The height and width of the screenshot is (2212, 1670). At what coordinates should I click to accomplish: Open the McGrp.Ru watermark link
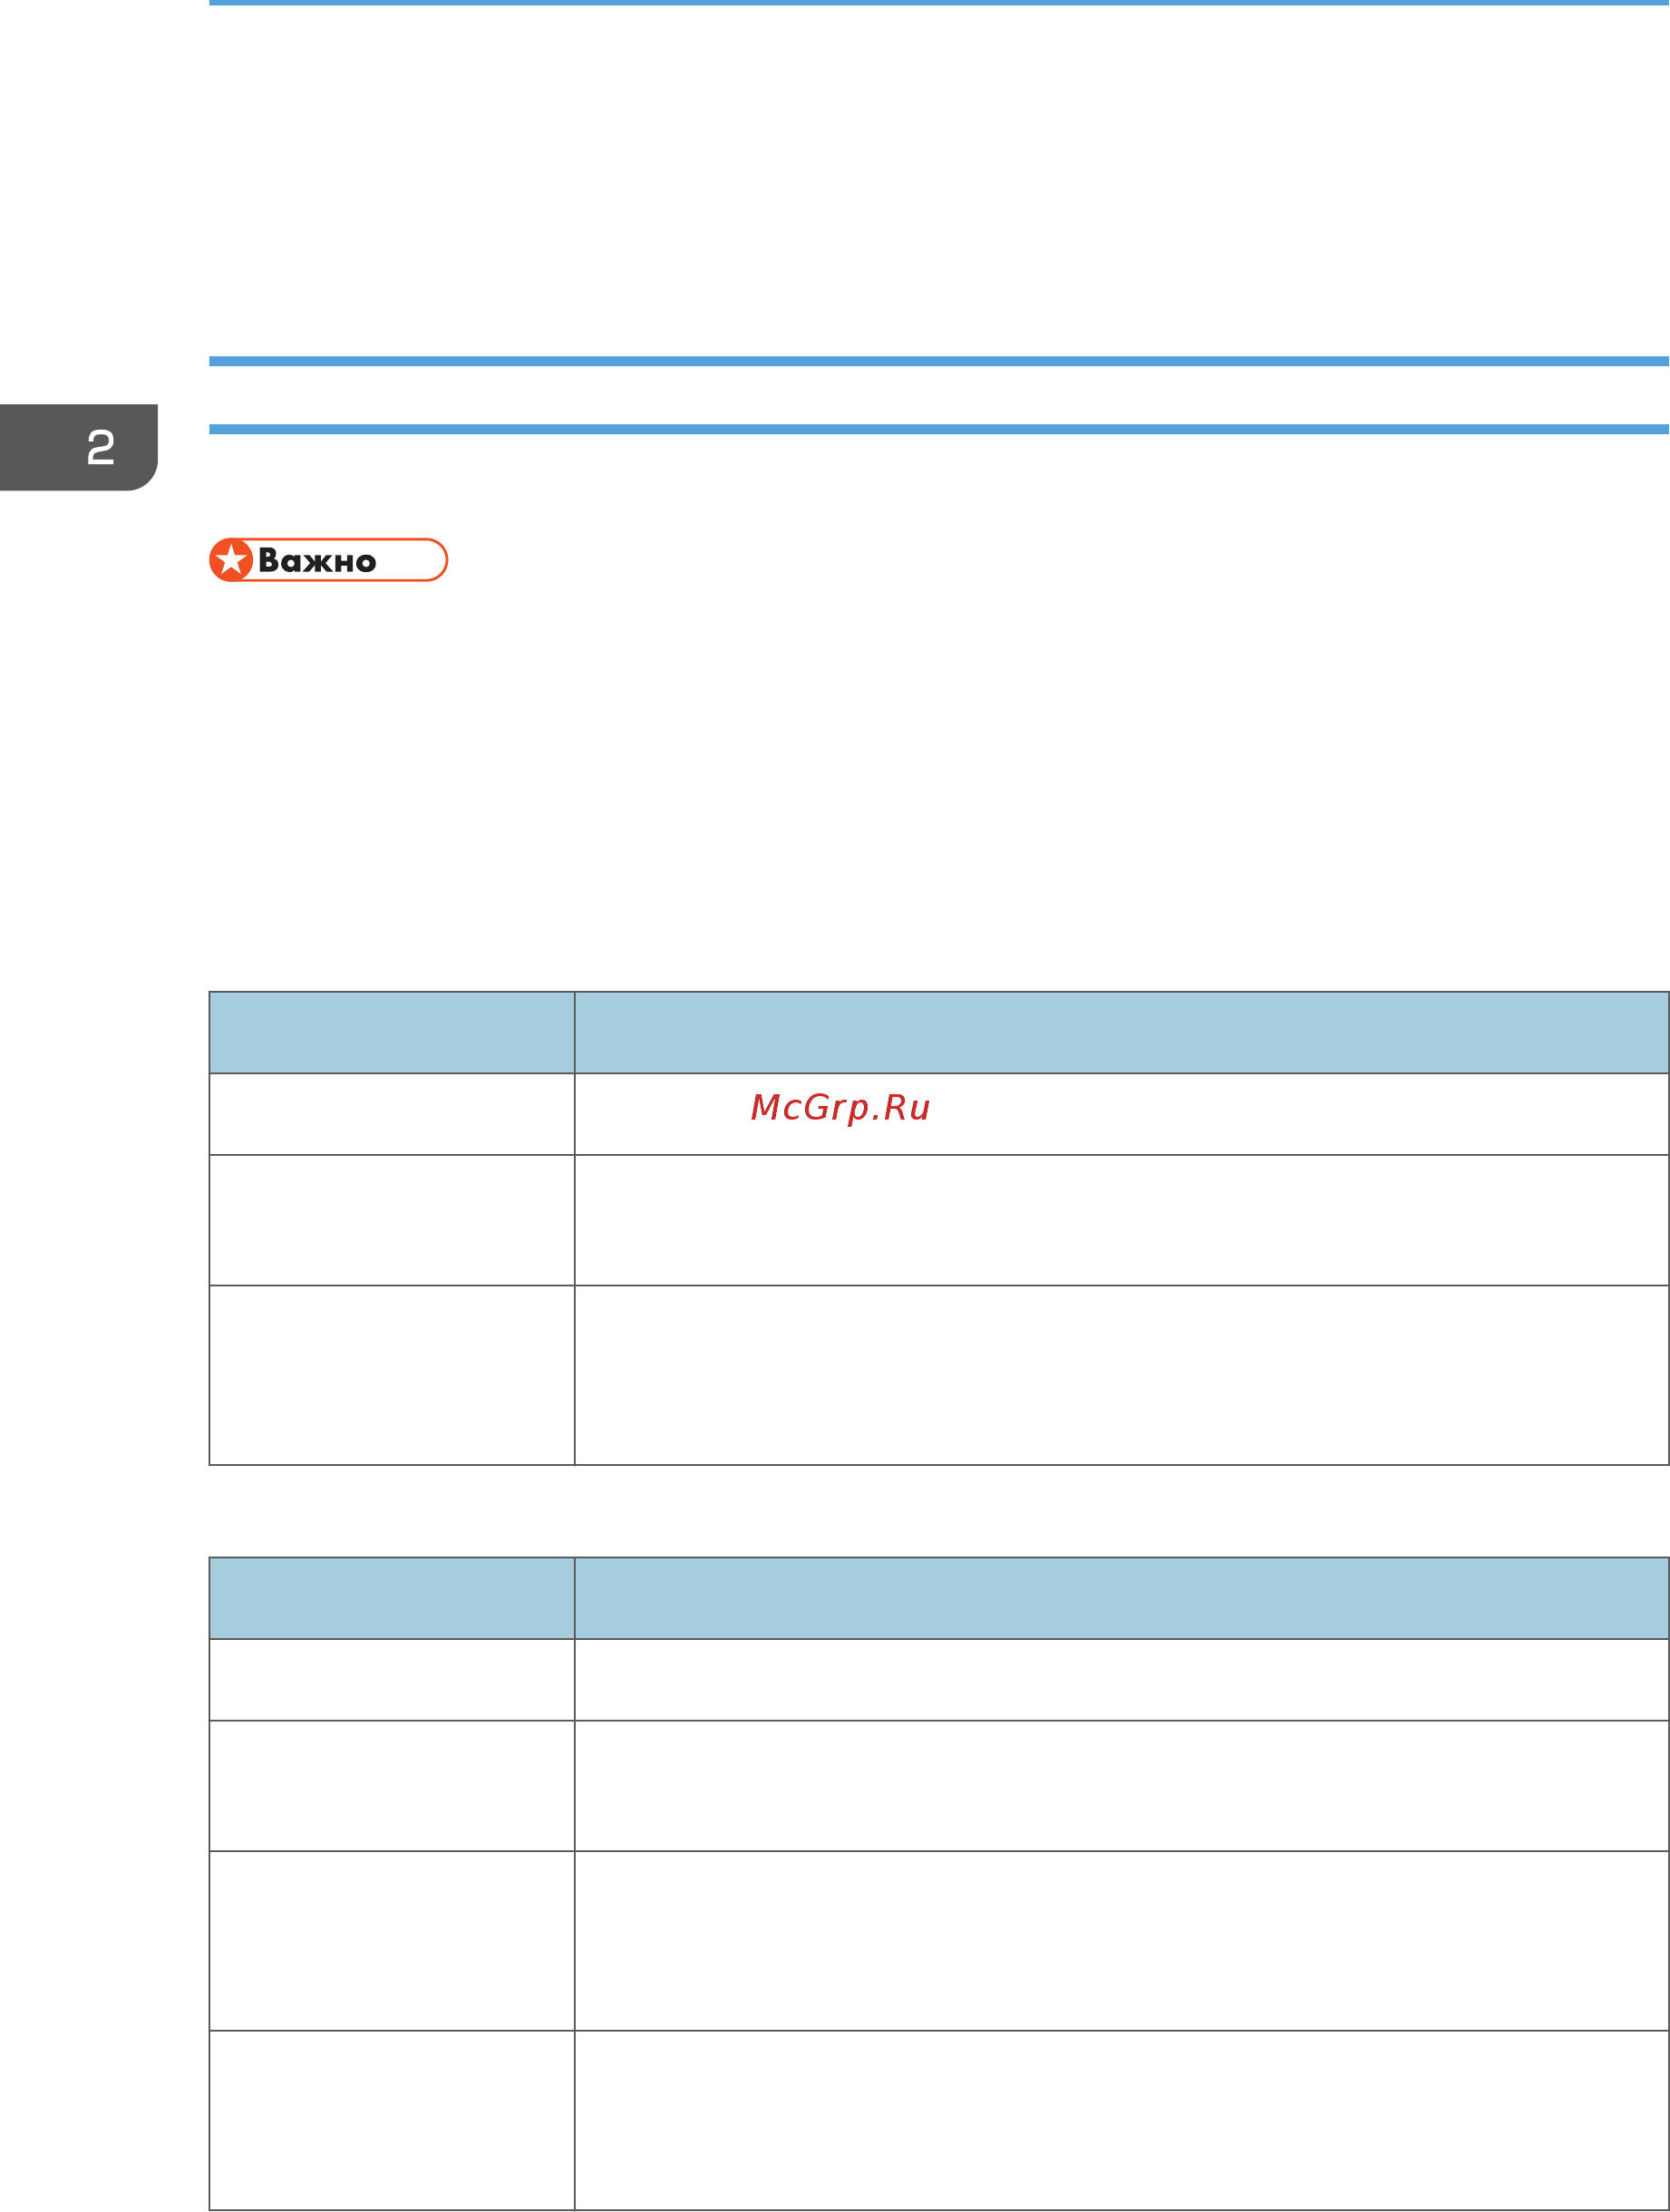point(840,1108)
